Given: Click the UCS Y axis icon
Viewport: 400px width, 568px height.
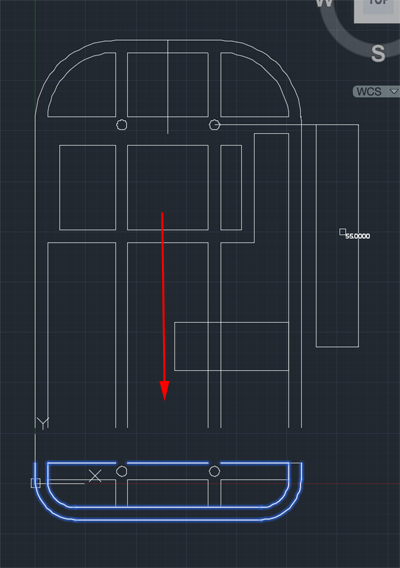Looking at the screenshot, I should 43,423.
